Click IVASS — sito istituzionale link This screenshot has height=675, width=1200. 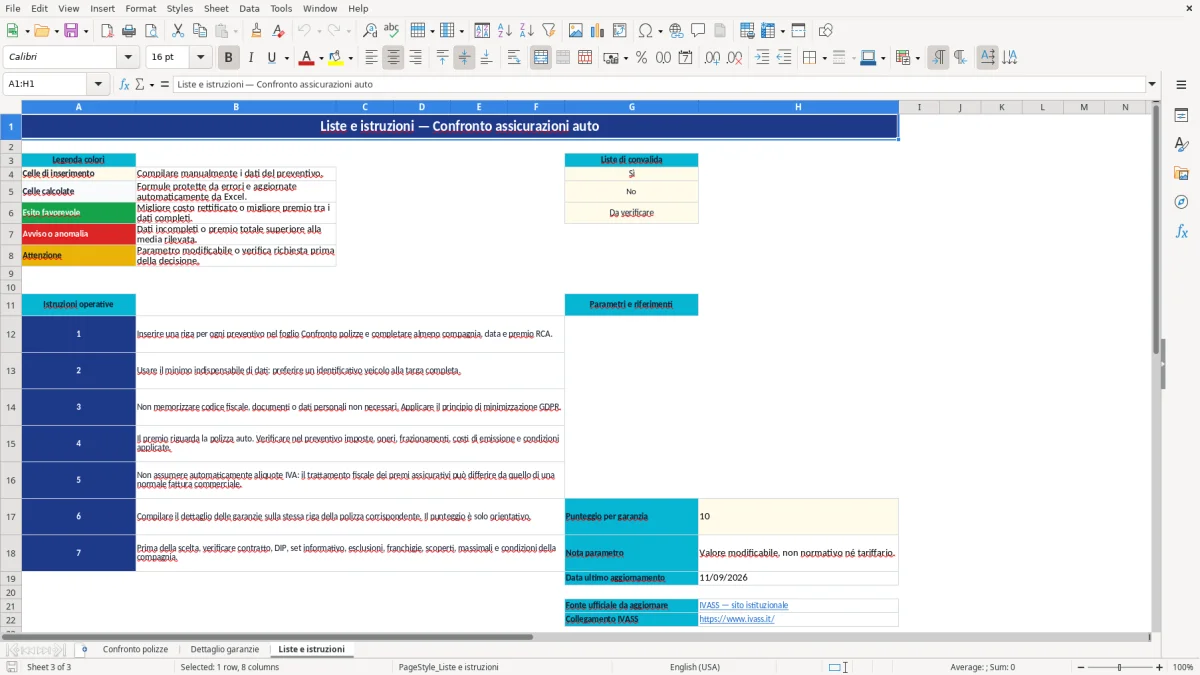pyautogui.click(x=744, y=605)
